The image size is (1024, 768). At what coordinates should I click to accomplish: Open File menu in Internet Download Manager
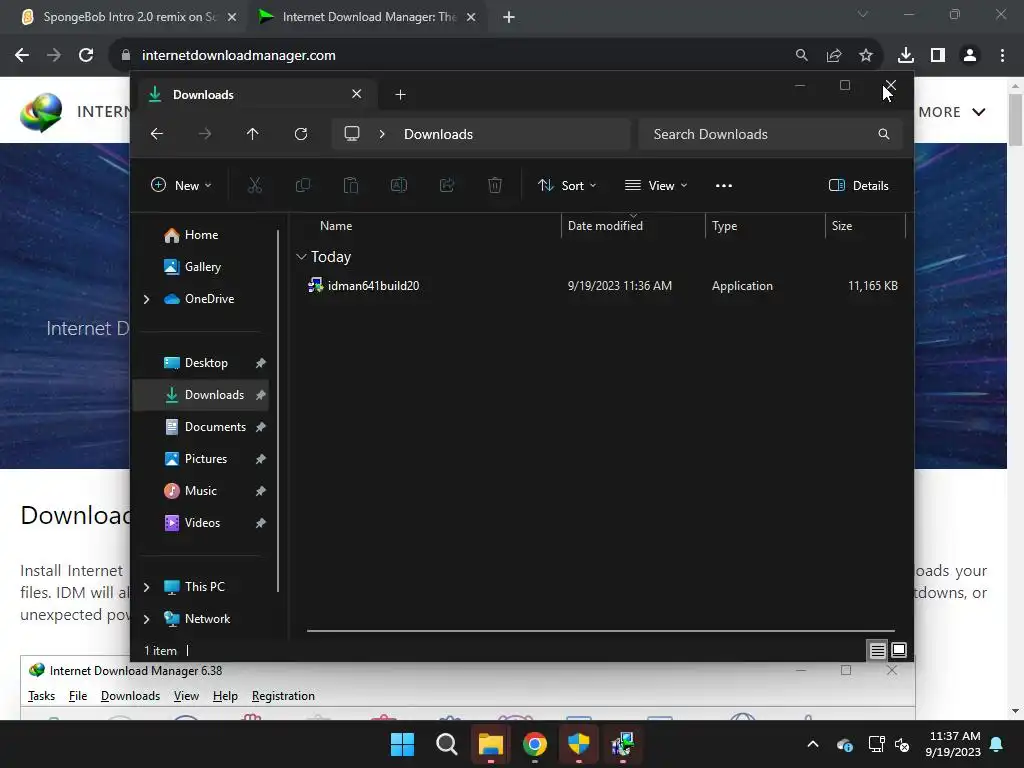tap(78, 696)
